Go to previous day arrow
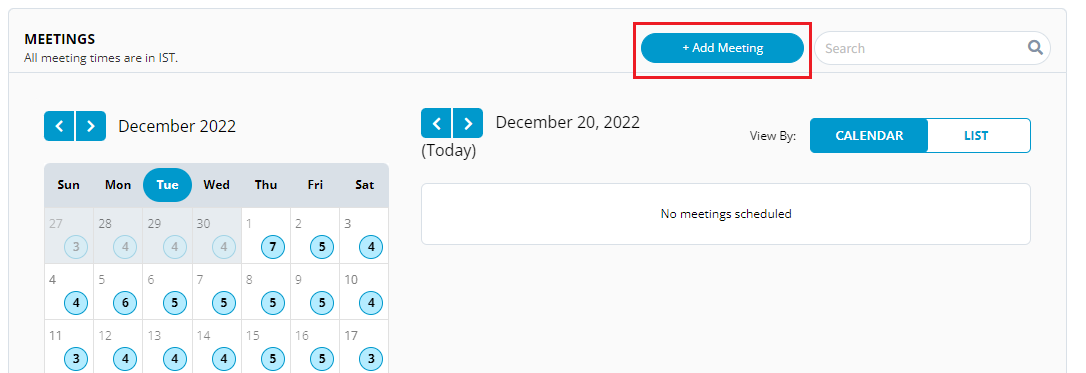This screenshot has height=373, width=1086. 436,123
